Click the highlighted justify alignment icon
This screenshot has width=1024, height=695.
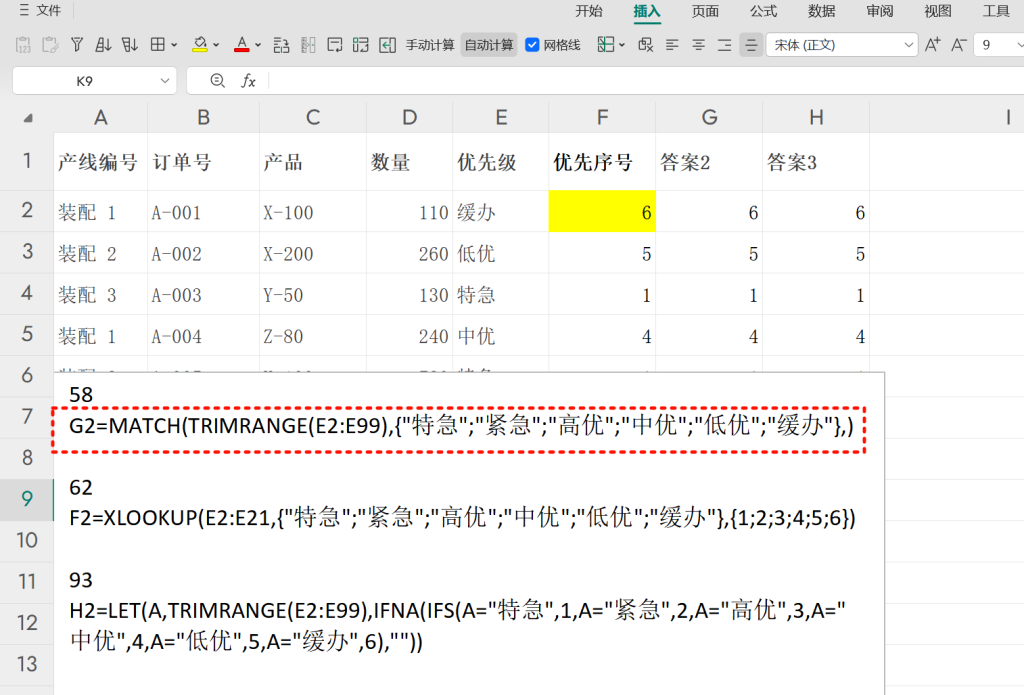[x=751, y=44]
